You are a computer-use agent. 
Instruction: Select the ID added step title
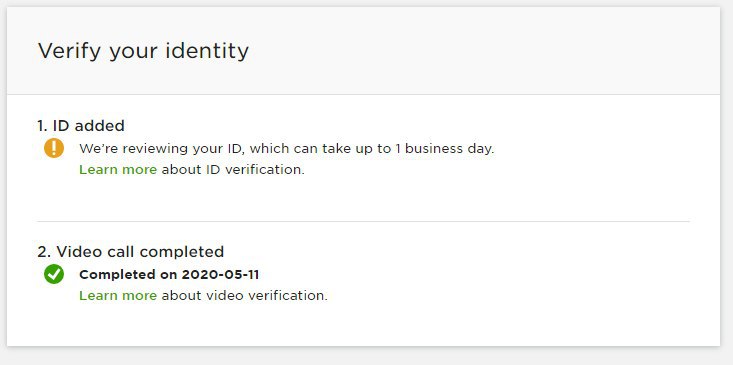pos(81,126)
